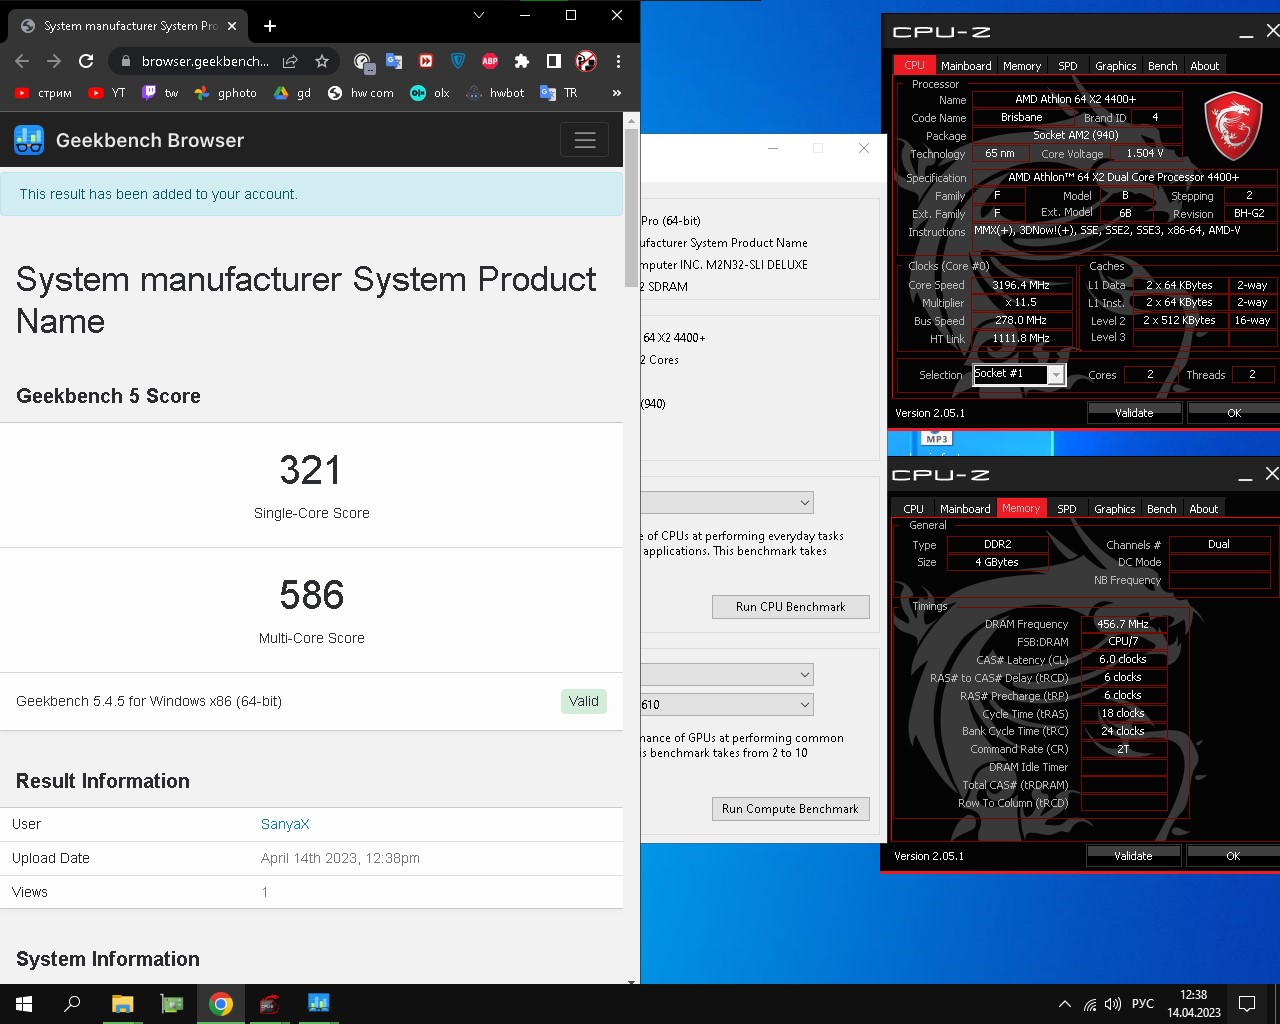Open the GPU device dropdown showing 610
This screenshot has height=1024, width=1280.
[x=727, y=704]
